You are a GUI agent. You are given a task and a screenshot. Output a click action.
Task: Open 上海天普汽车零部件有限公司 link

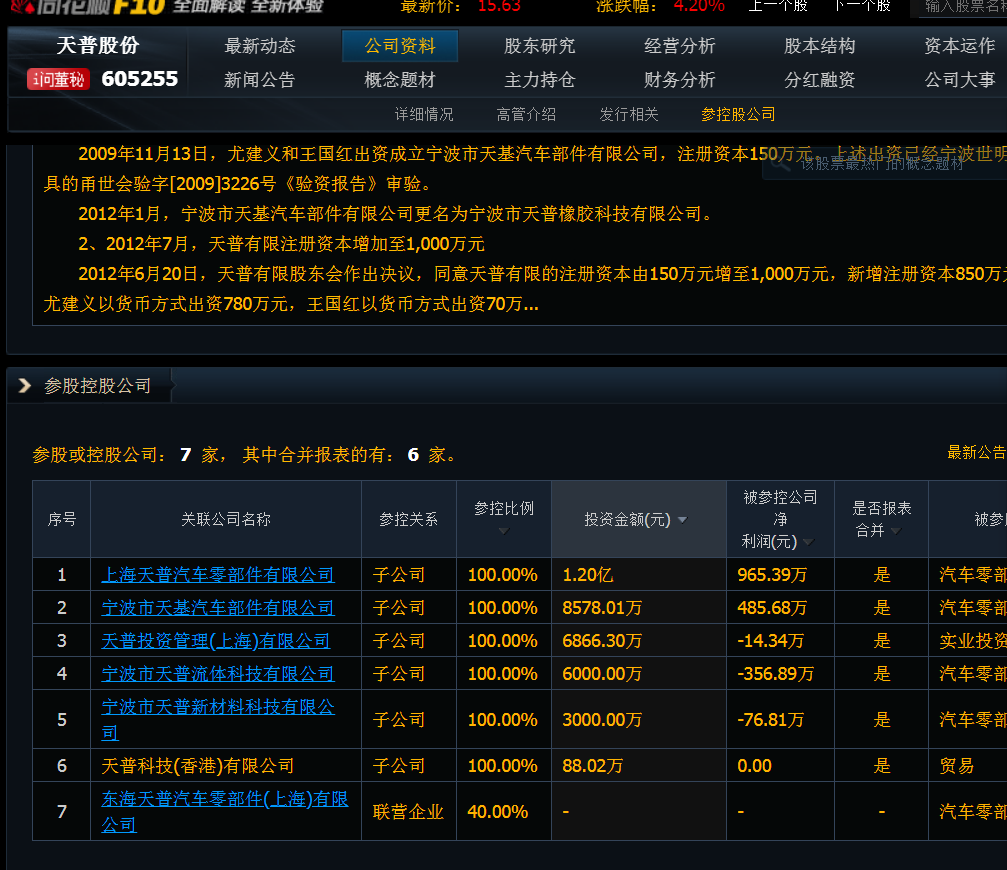pyautogui.click(x=218, y=575)
